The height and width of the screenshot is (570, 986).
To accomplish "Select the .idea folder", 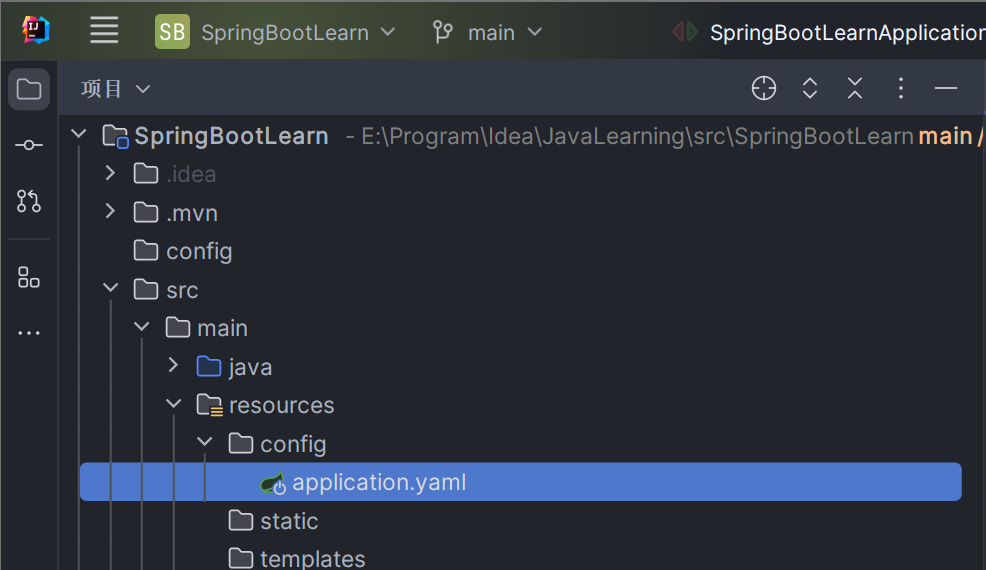I will pyautogui.click(x=191, y=174).
